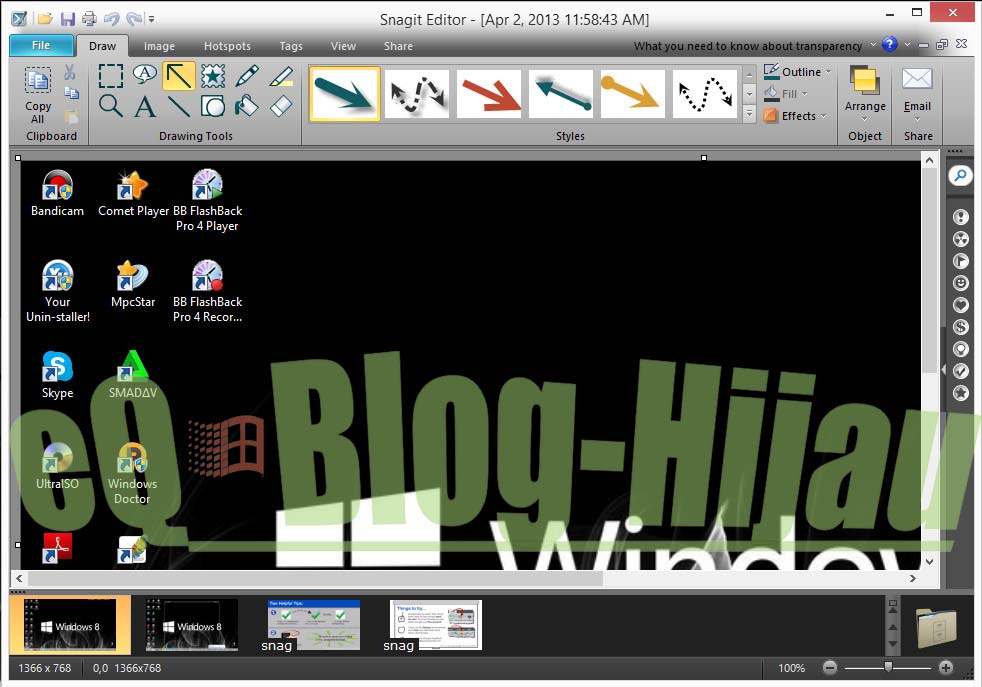This screenshot has width=982, height=687.
Task: Click the dollar sign sidebar icon
Action: click(961, 327)
